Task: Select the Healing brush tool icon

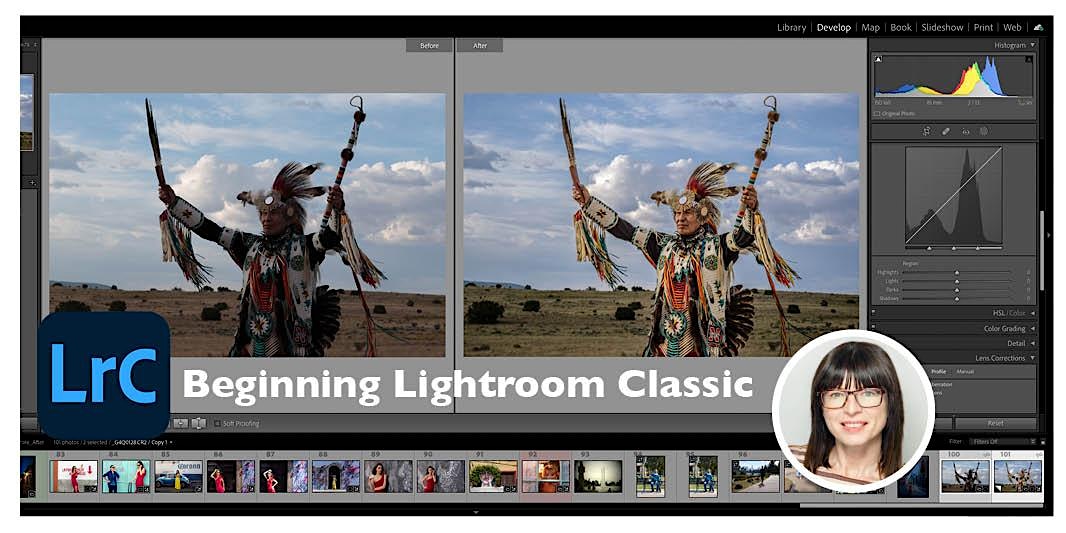Action: point(946,131)
